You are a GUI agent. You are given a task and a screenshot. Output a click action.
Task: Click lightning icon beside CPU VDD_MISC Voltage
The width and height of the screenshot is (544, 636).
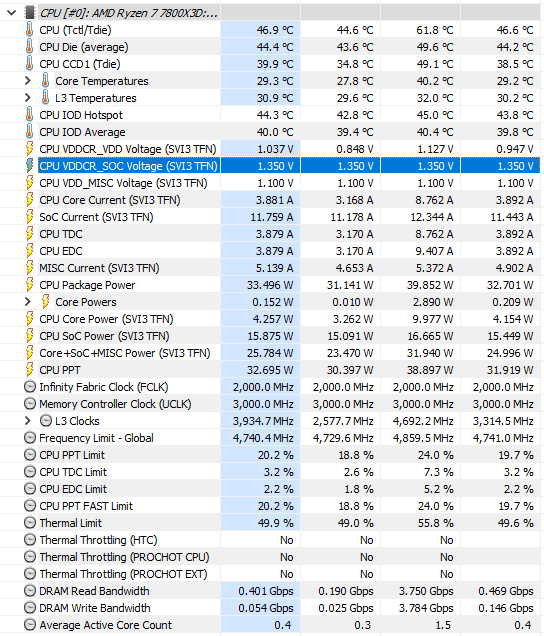click(x=29, y=183)
